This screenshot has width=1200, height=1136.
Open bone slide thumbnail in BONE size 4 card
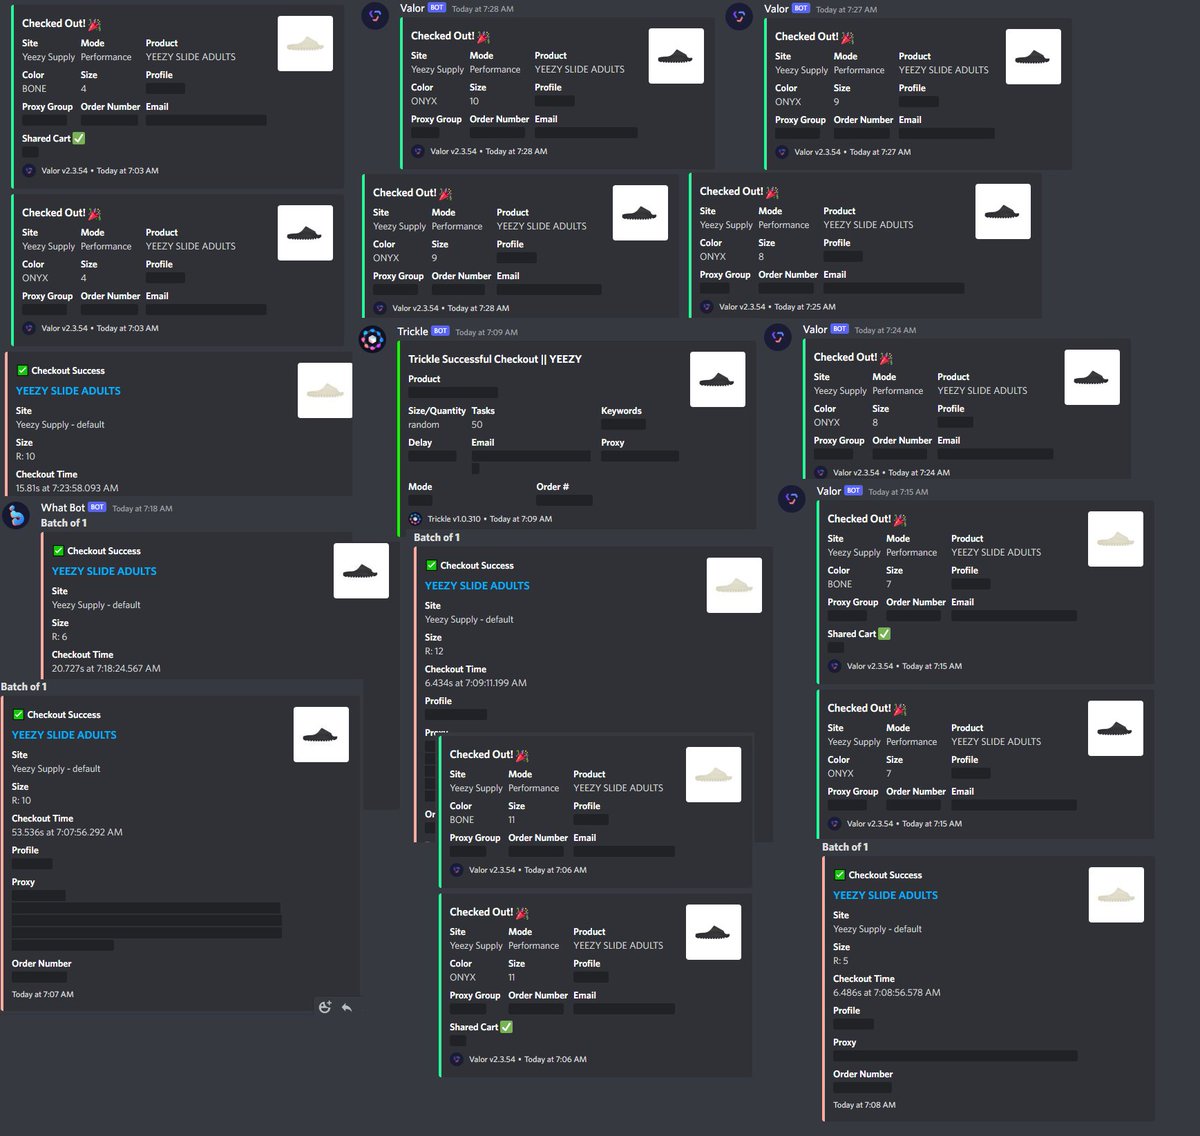[305, 43]
